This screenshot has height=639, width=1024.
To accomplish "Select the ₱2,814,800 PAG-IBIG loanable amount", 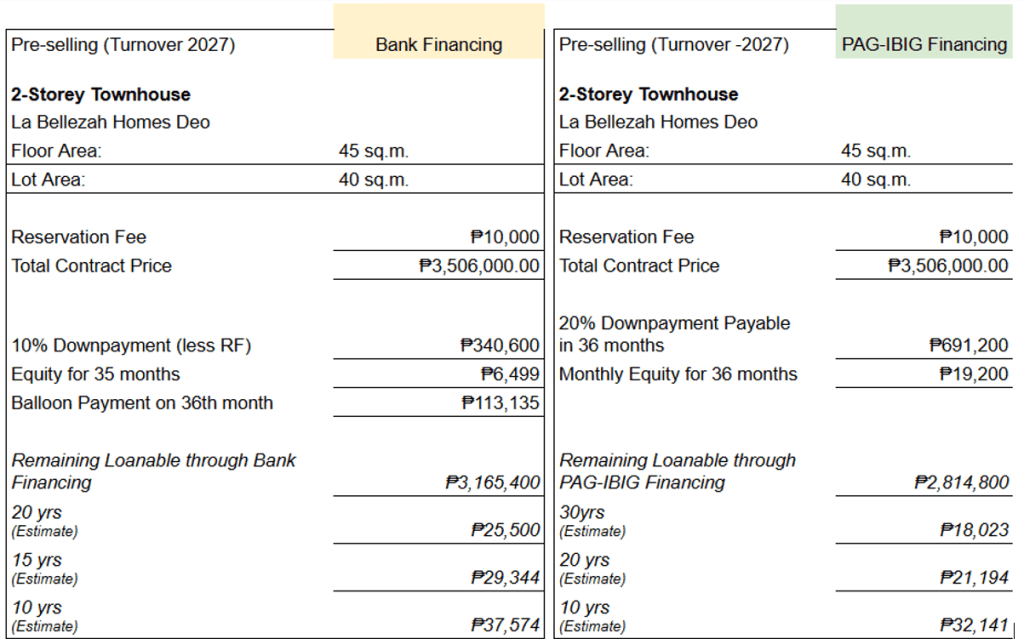I will click(961, 483).
